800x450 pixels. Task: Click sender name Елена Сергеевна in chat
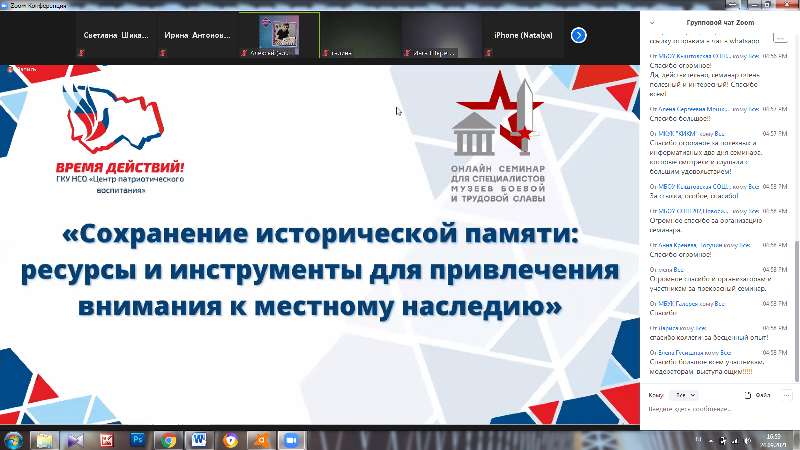[x=693, y=109]
